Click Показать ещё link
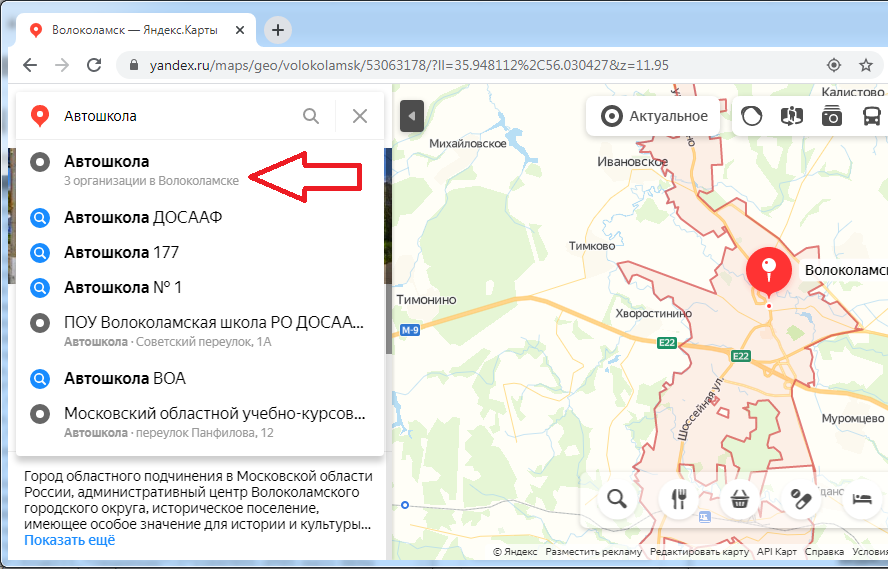The image size is (888, 569). [70, 540]
